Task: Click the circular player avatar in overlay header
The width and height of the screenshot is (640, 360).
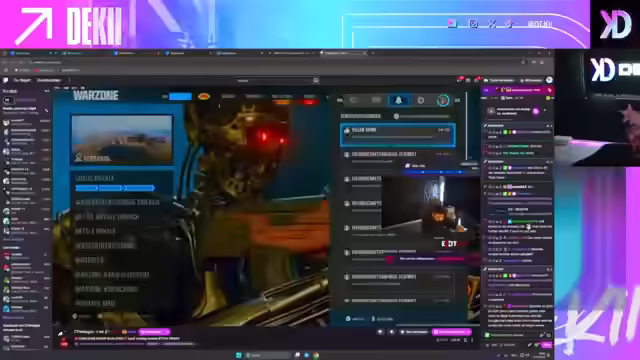Action: point(443,100)
